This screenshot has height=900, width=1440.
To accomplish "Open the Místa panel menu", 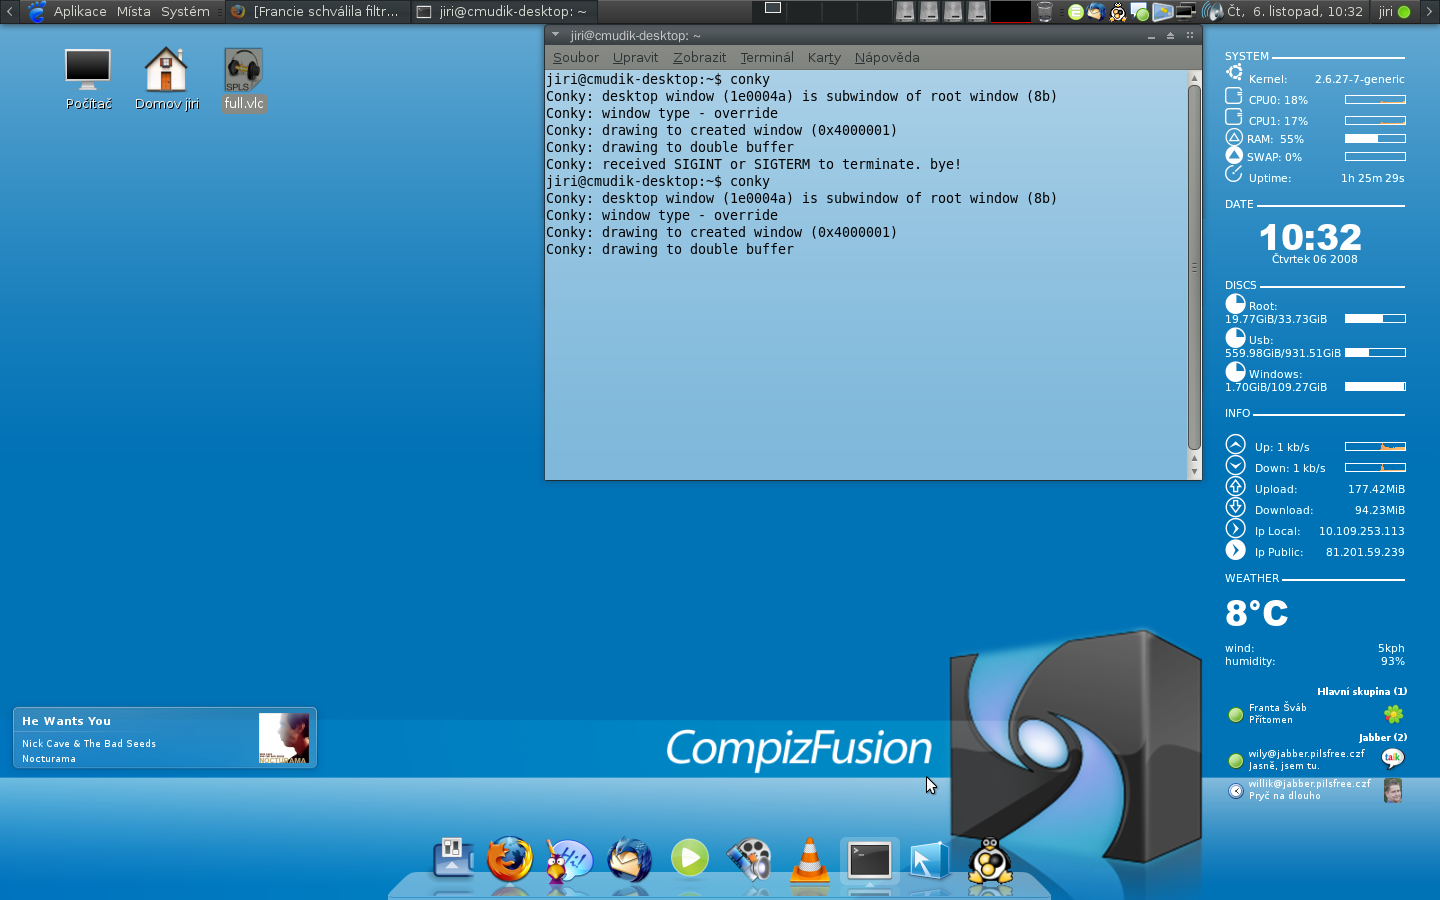I will coord(133,12).
